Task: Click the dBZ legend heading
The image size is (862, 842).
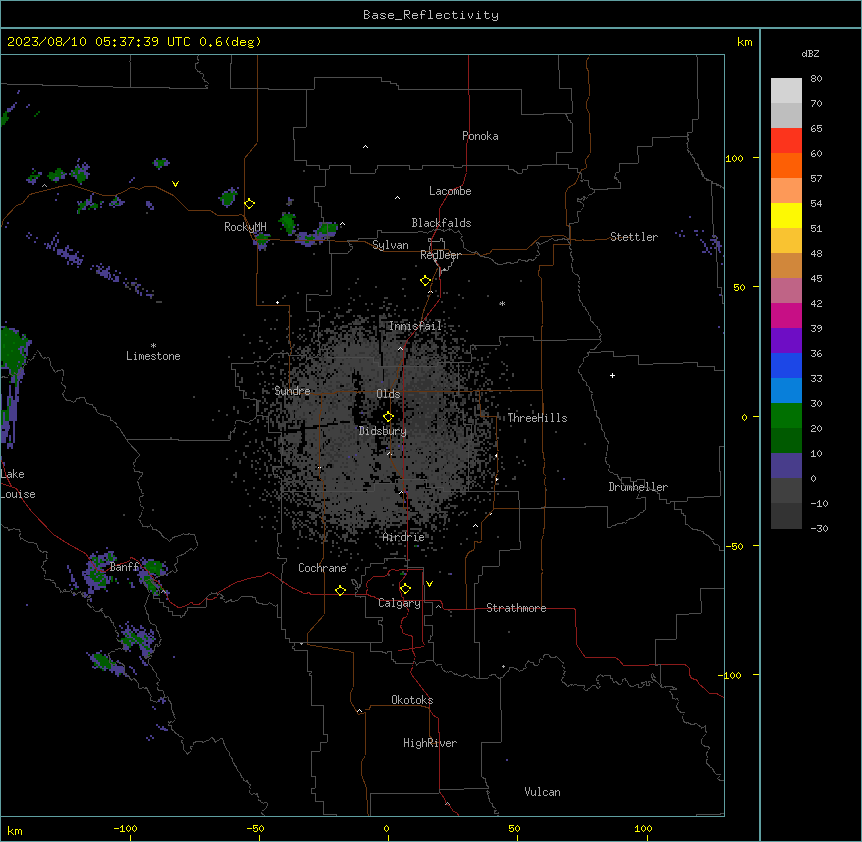Action: pyautogui.click(x=810, y=53)
